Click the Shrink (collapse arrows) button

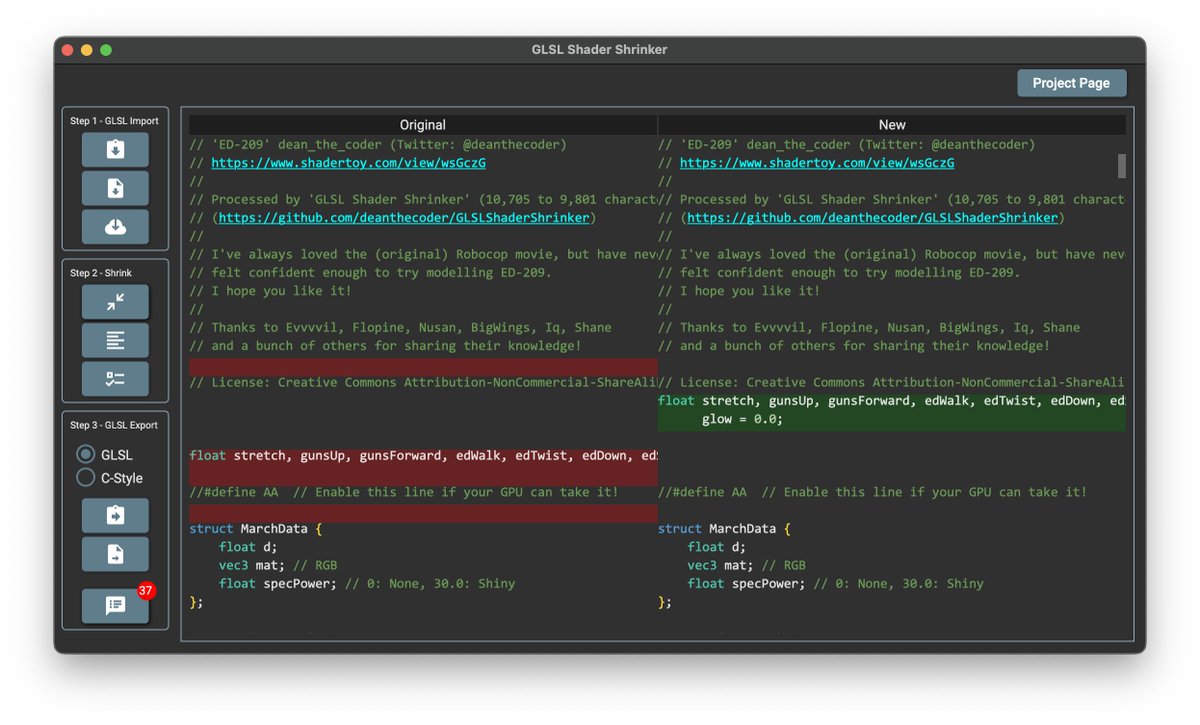115,302
